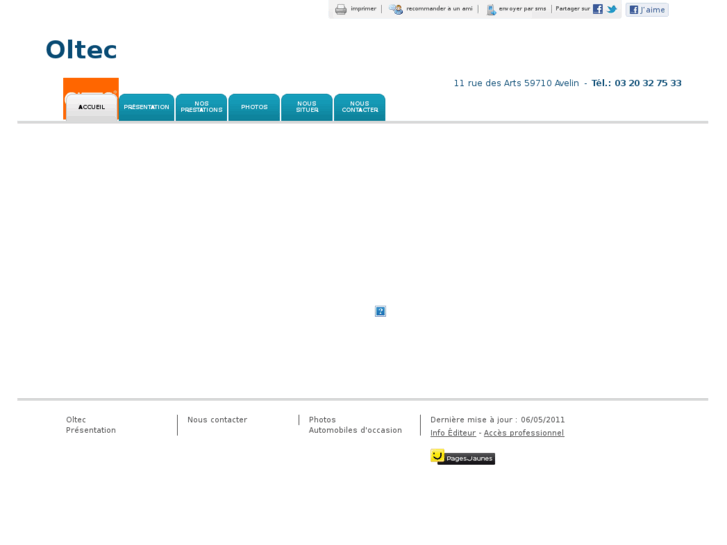Open the footer Présentation link
Image resolution: width=727 pixels, height=545 pixels.
(x=91, y=430)
